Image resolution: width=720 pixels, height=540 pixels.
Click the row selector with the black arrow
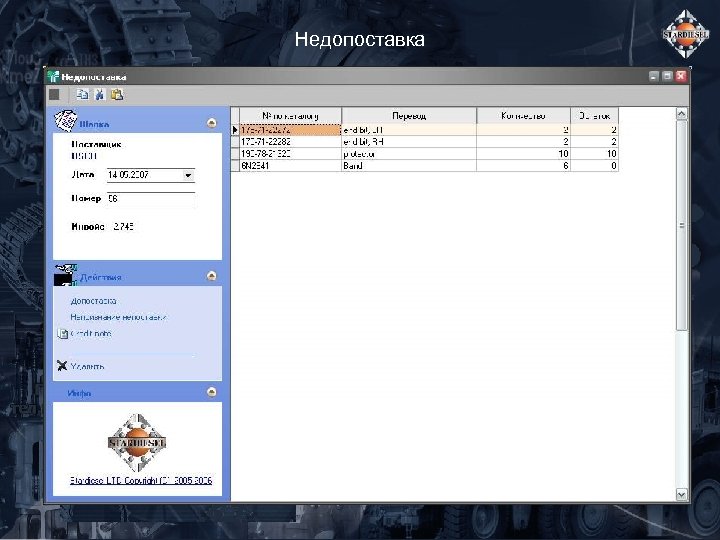[x=235, y=130]
